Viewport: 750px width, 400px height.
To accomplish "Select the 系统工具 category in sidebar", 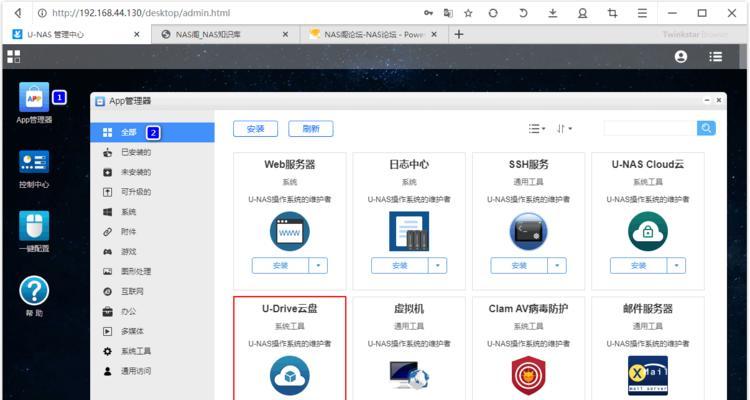I will (152, 351).
